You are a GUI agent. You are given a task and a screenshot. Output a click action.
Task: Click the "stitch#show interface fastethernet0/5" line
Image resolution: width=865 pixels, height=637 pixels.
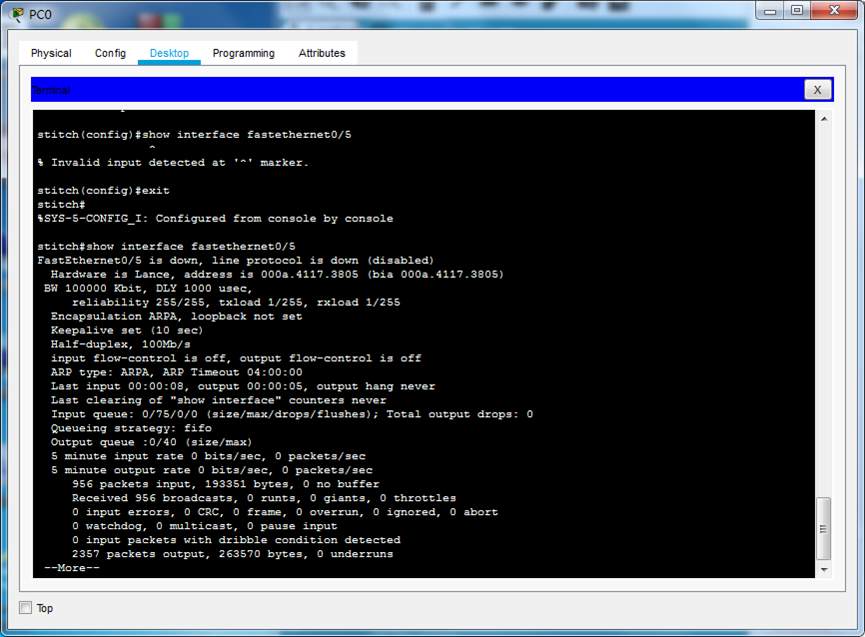pos(166,246)
